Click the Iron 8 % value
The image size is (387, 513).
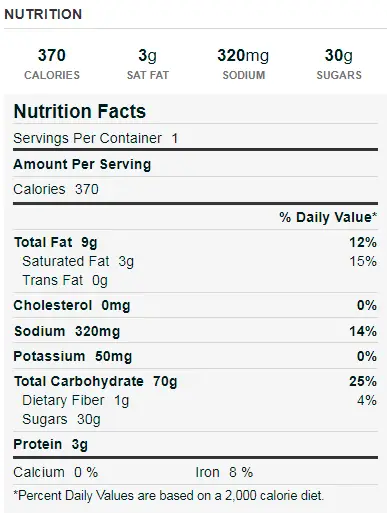(224, 472)
